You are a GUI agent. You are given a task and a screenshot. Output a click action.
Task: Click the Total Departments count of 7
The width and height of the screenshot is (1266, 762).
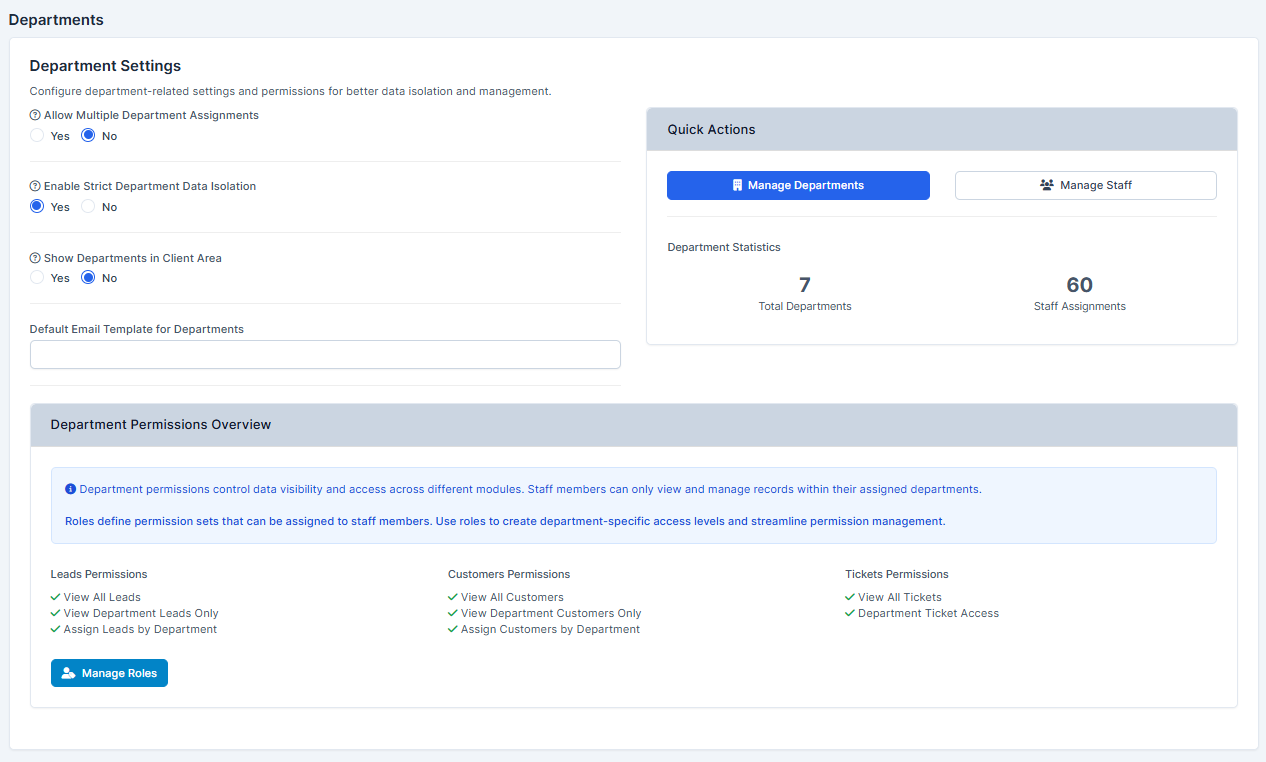pos(805,285)
